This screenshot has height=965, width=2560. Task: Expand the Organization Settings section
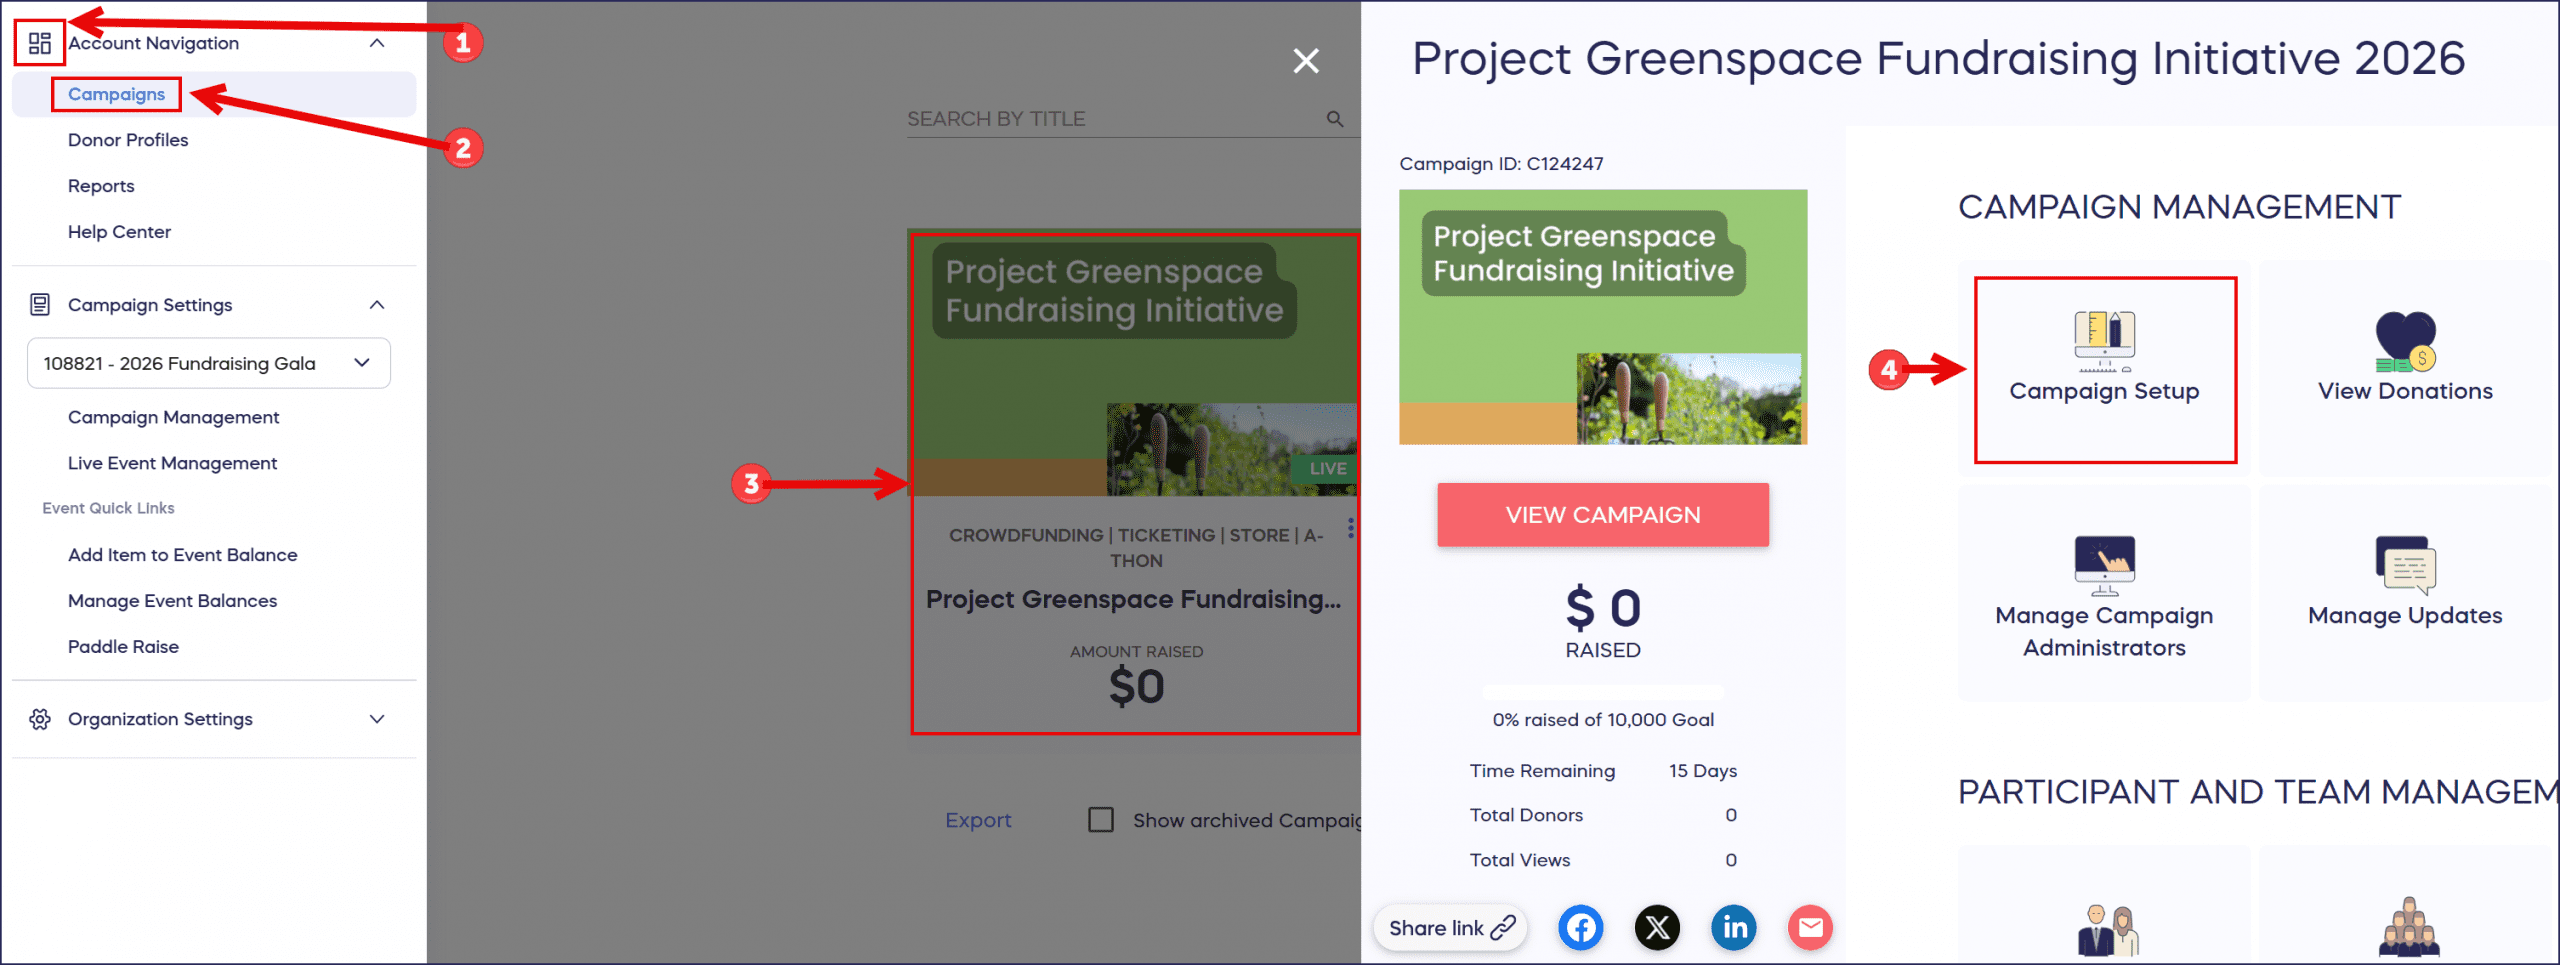pos(377,719)
